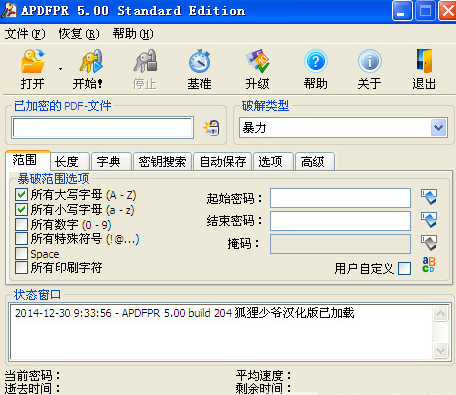The width and height of the screenshot is (456, 395).
Task: Click the 起始密码 input field
Action: click(340, 198)
